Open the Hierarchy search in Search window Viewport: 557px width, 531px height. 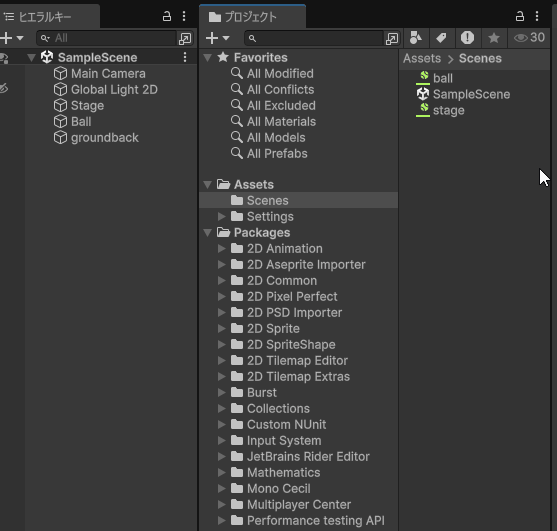tap(185, 38)
